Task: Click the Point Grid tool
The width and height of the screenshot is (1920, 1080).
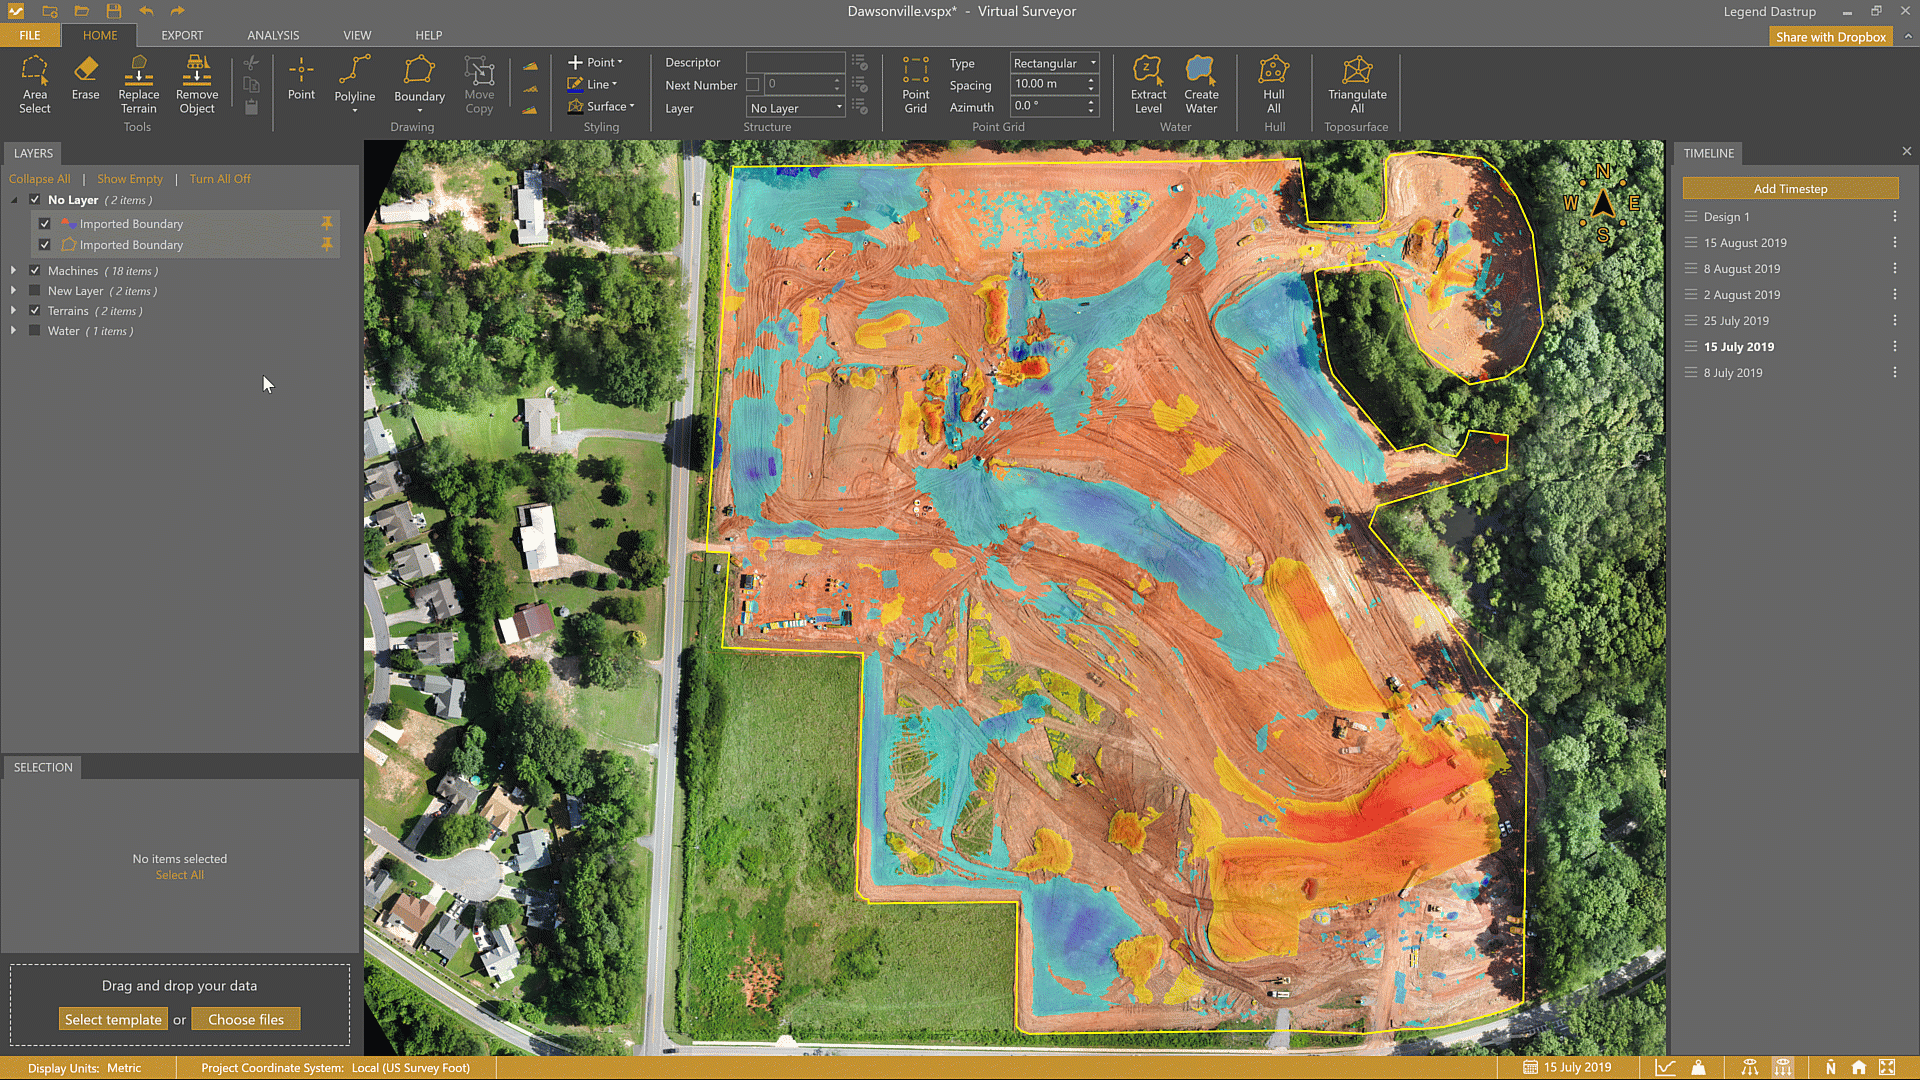Action: (x=915, y=84)
